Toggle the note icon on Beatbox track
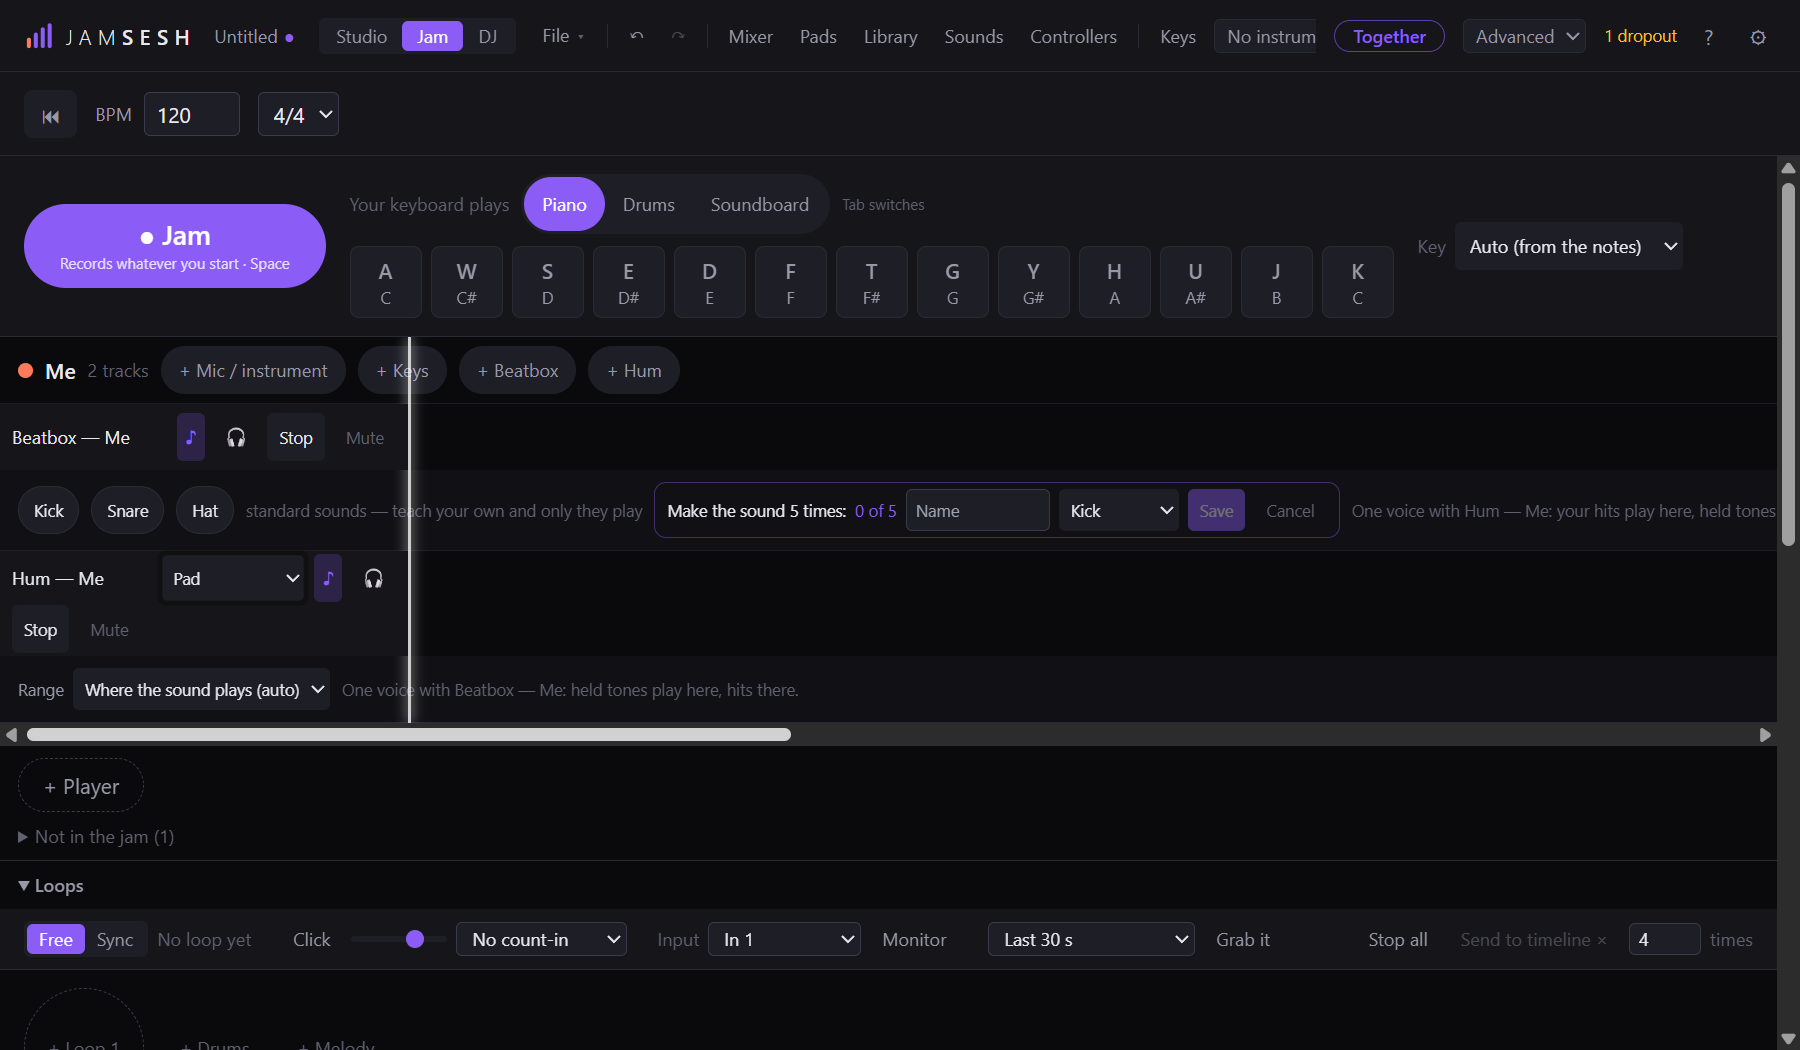Viewport: 1800px width, 1050px height. click(x=191, y=437)
